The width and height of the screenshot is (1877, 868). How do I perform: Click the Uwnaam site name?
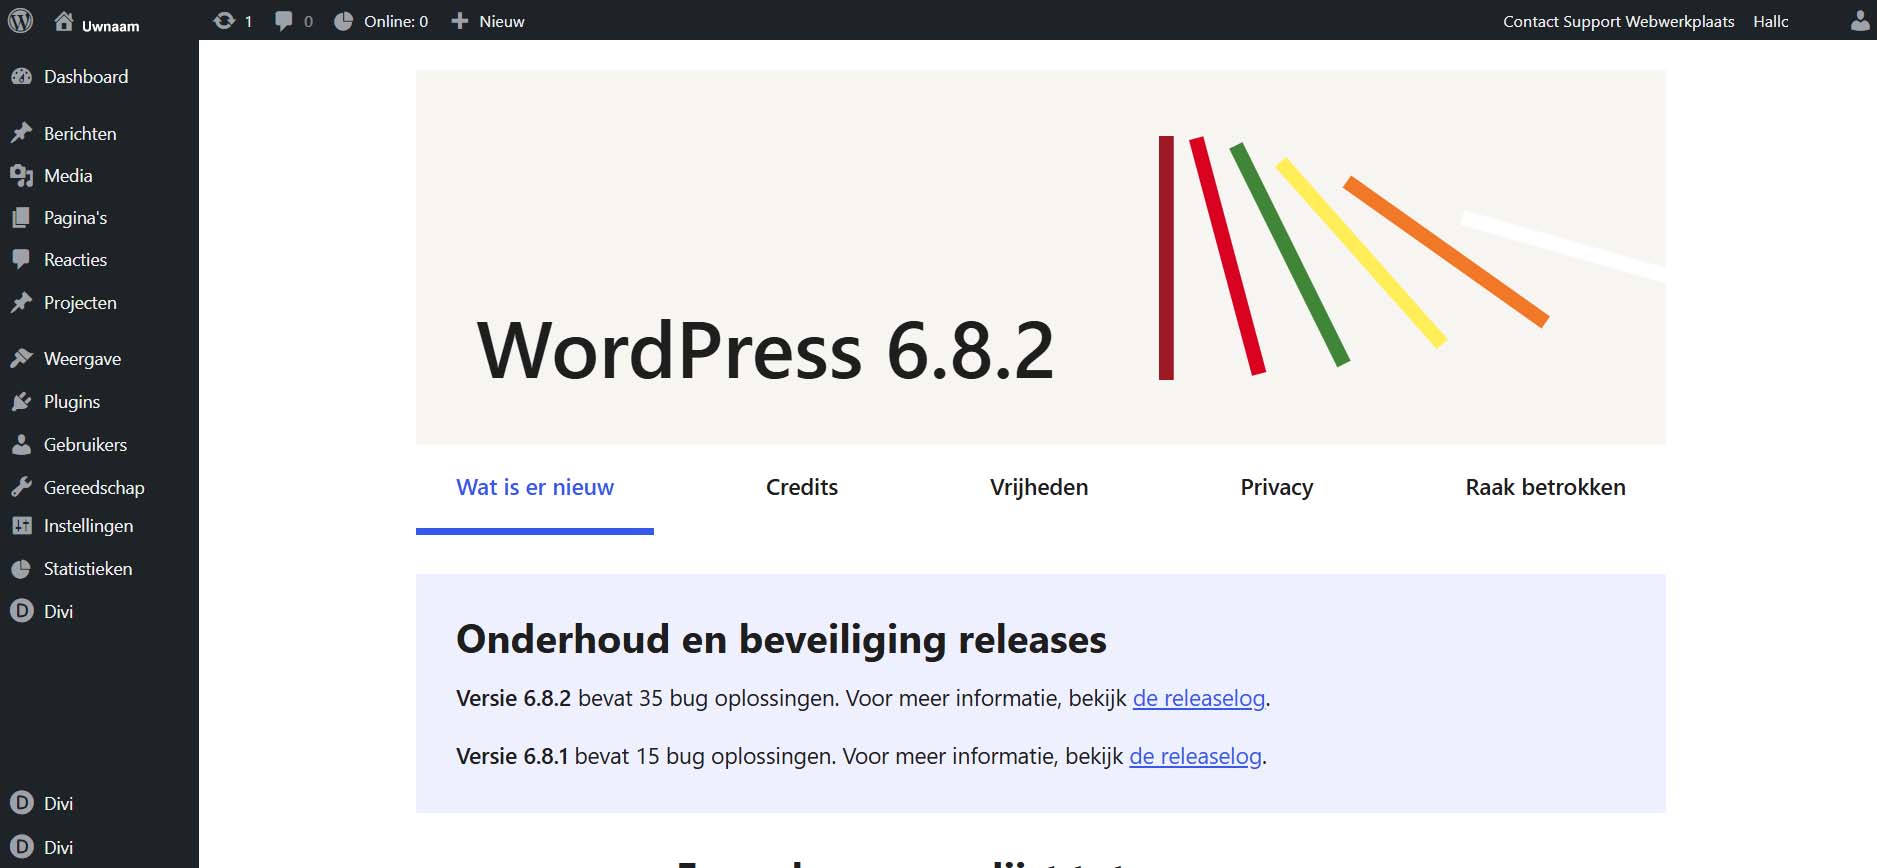coord(111,26)
